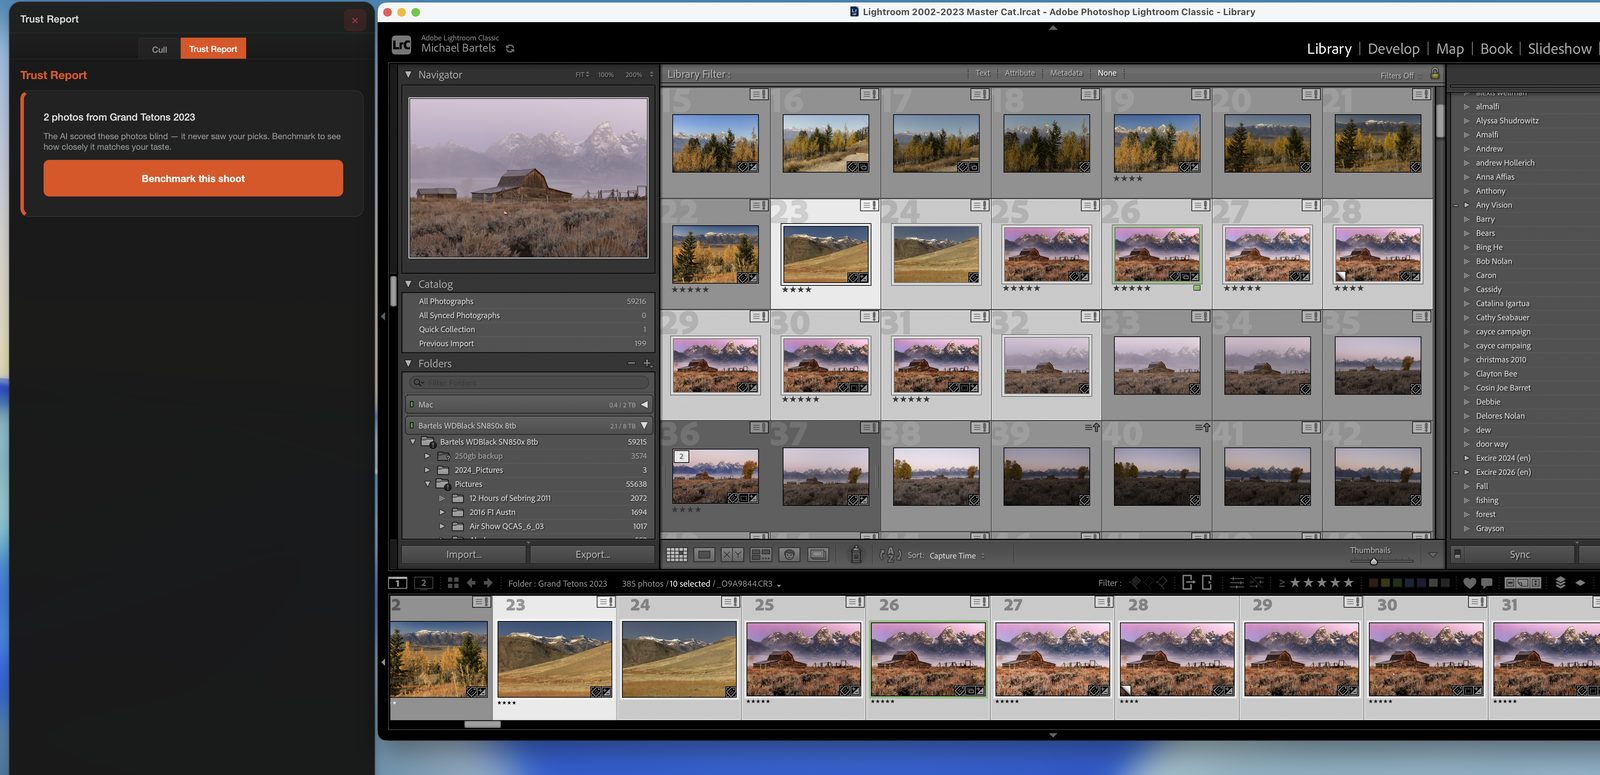Open toolbar content dropdown triangle
The width and height of the screenshot is (1600, 775).
pos(1432,554)
